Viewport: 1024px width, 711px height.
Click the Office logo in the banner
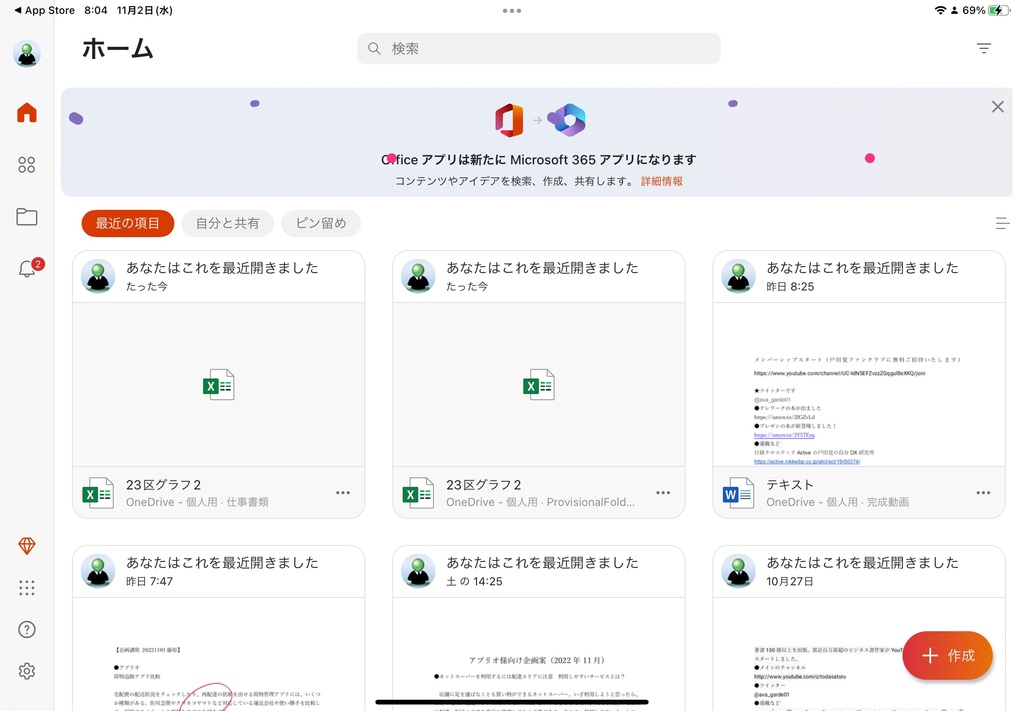(509, 120)
